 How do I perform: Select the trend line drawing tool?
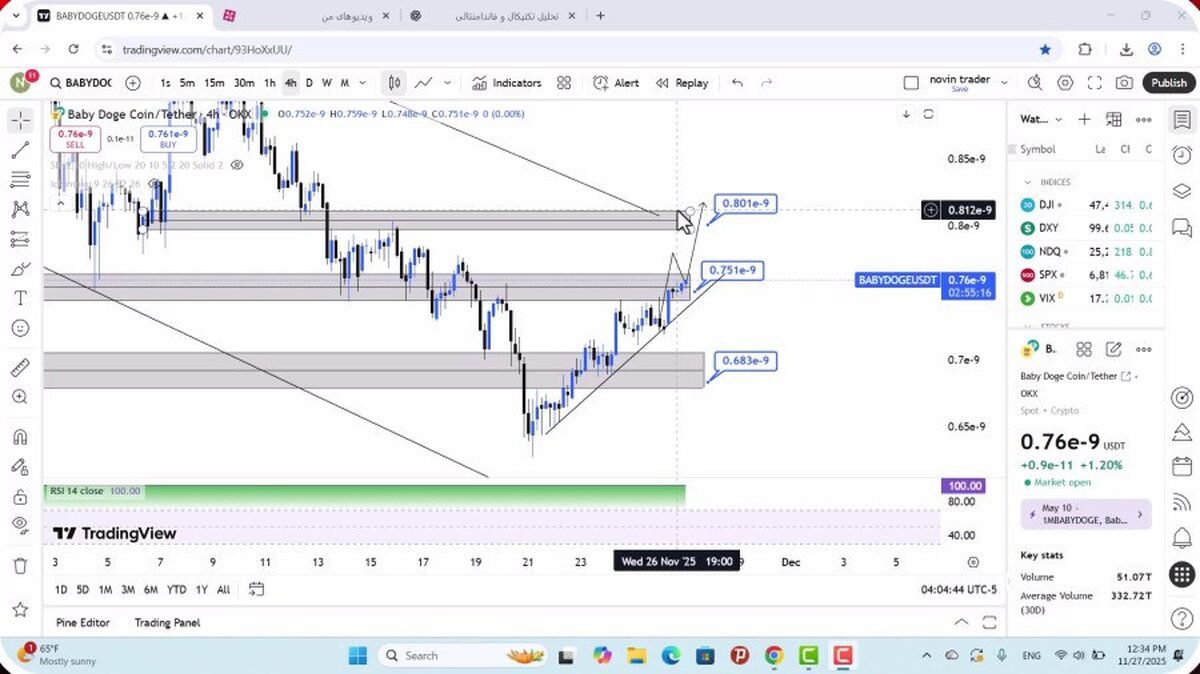tap(20, 150)
